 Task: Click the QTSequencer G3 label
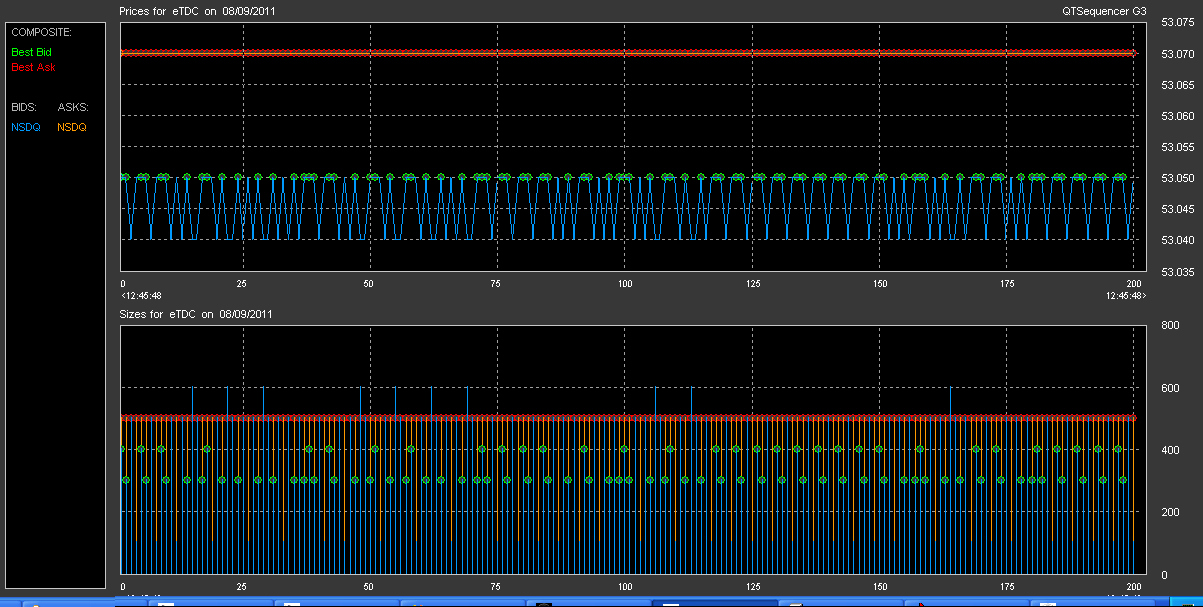tap(1105, 11)
